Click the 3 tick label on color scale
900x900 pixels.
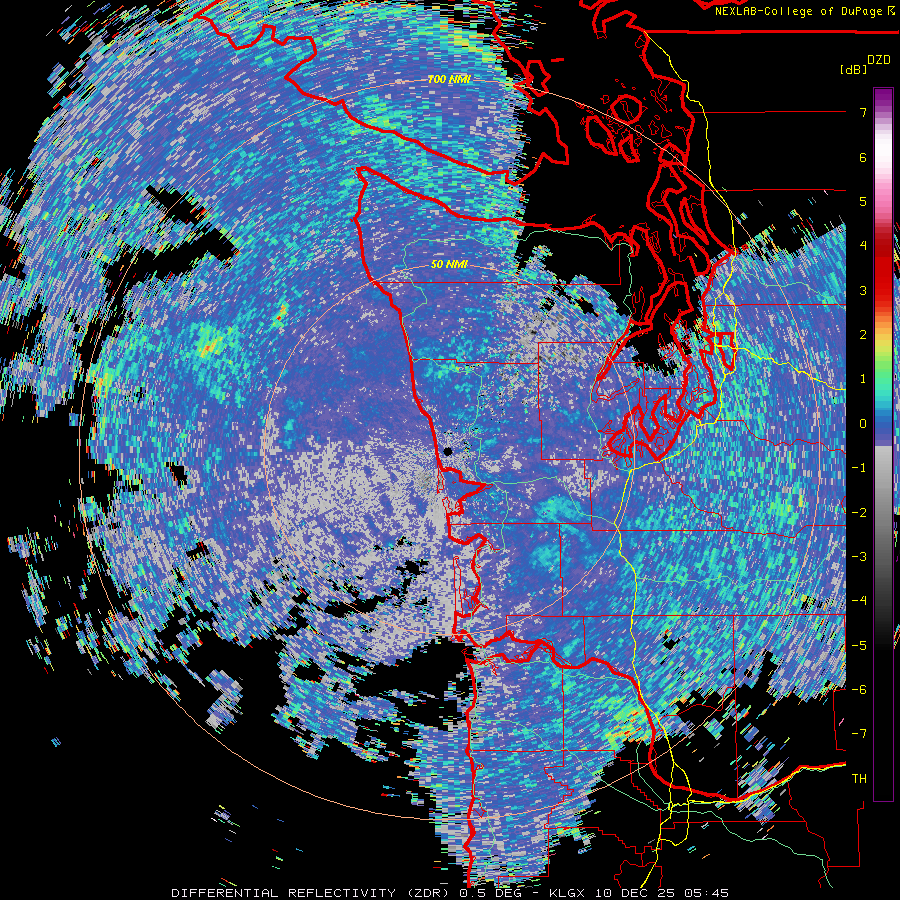tap(863, 290)
